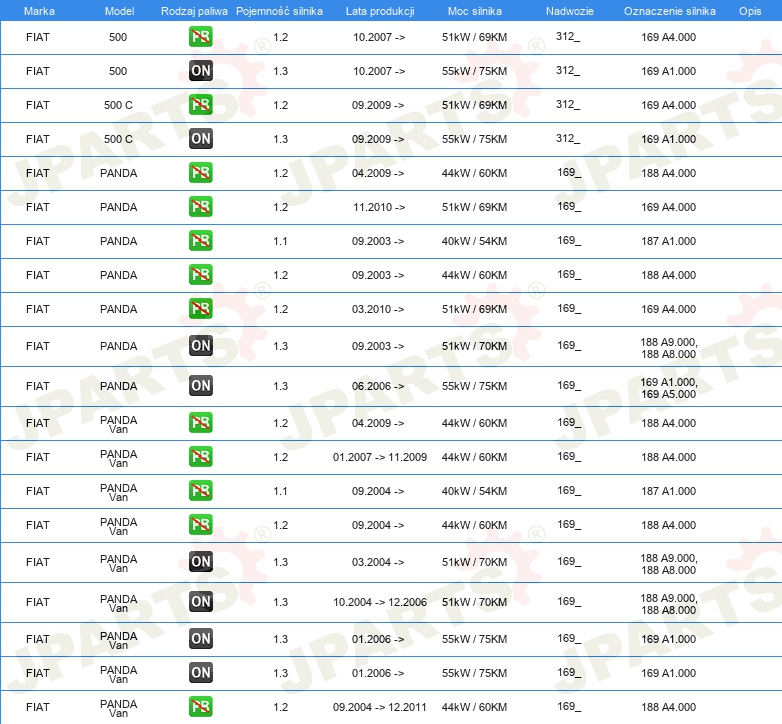Click the Nadwozie column header

(x=570, y=11)
